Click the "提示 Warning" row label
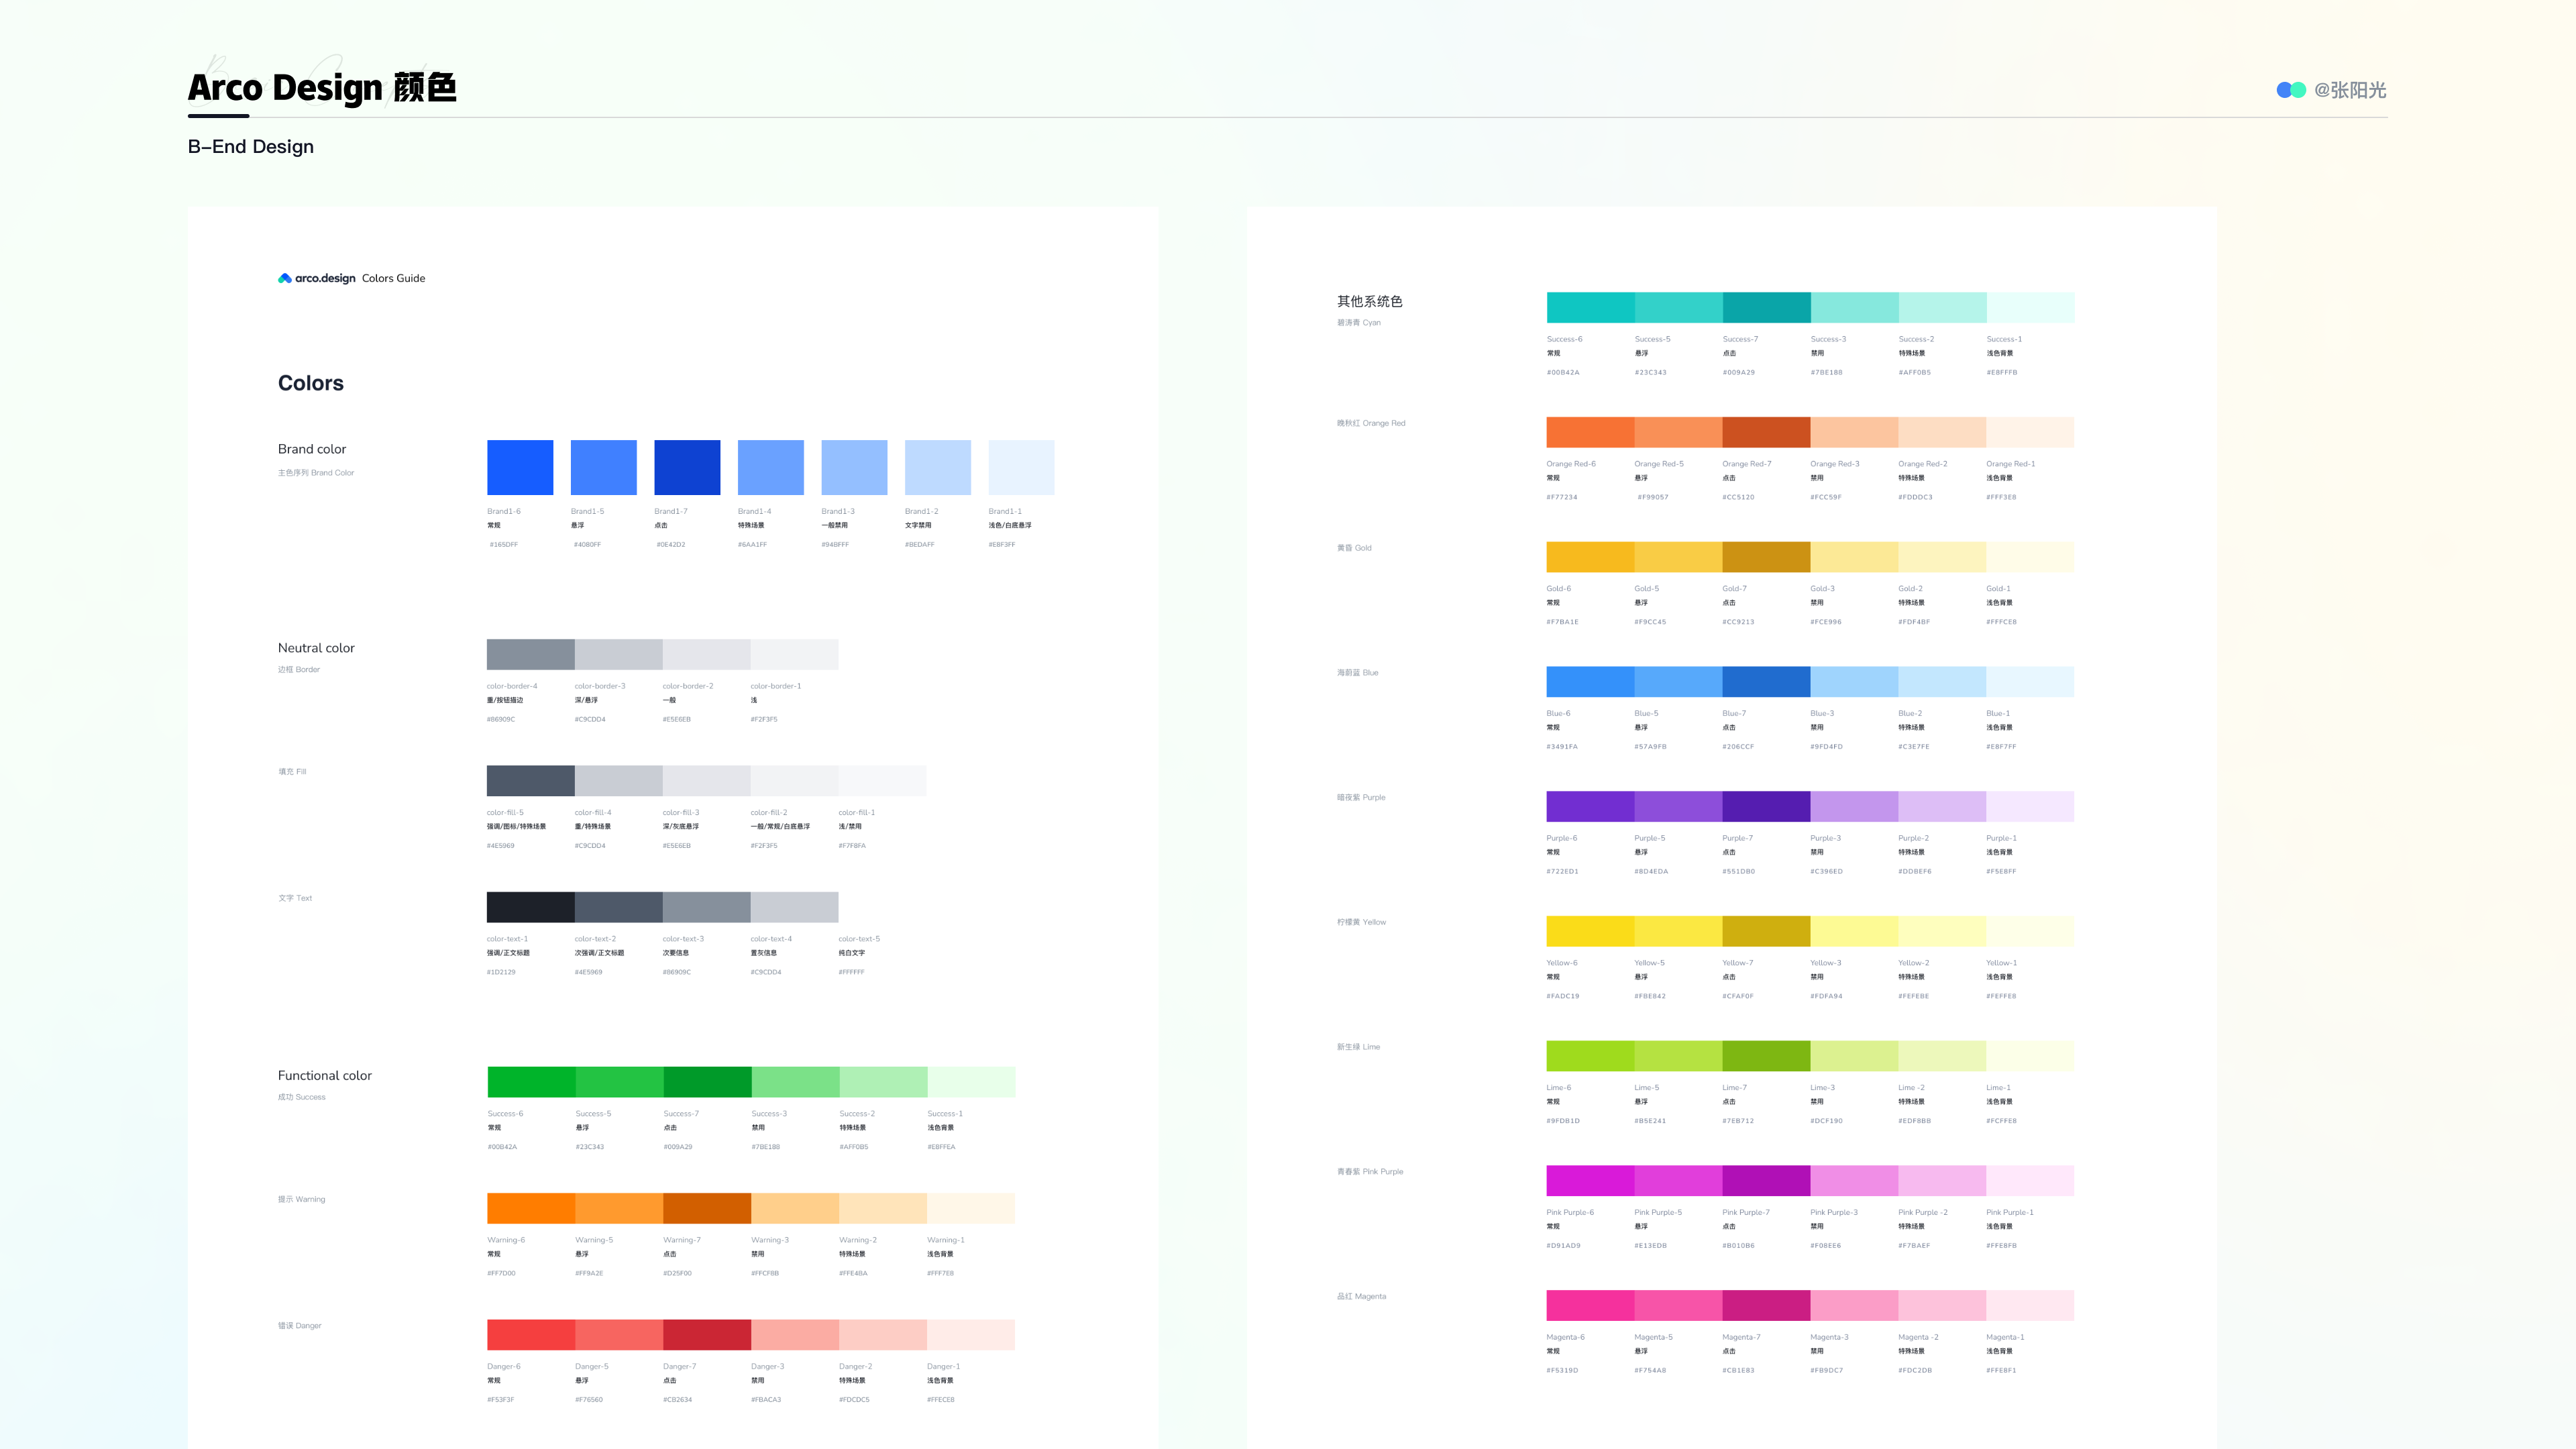The image size is (2576, 1449). pyautogui.click(x=302, y=1199)
